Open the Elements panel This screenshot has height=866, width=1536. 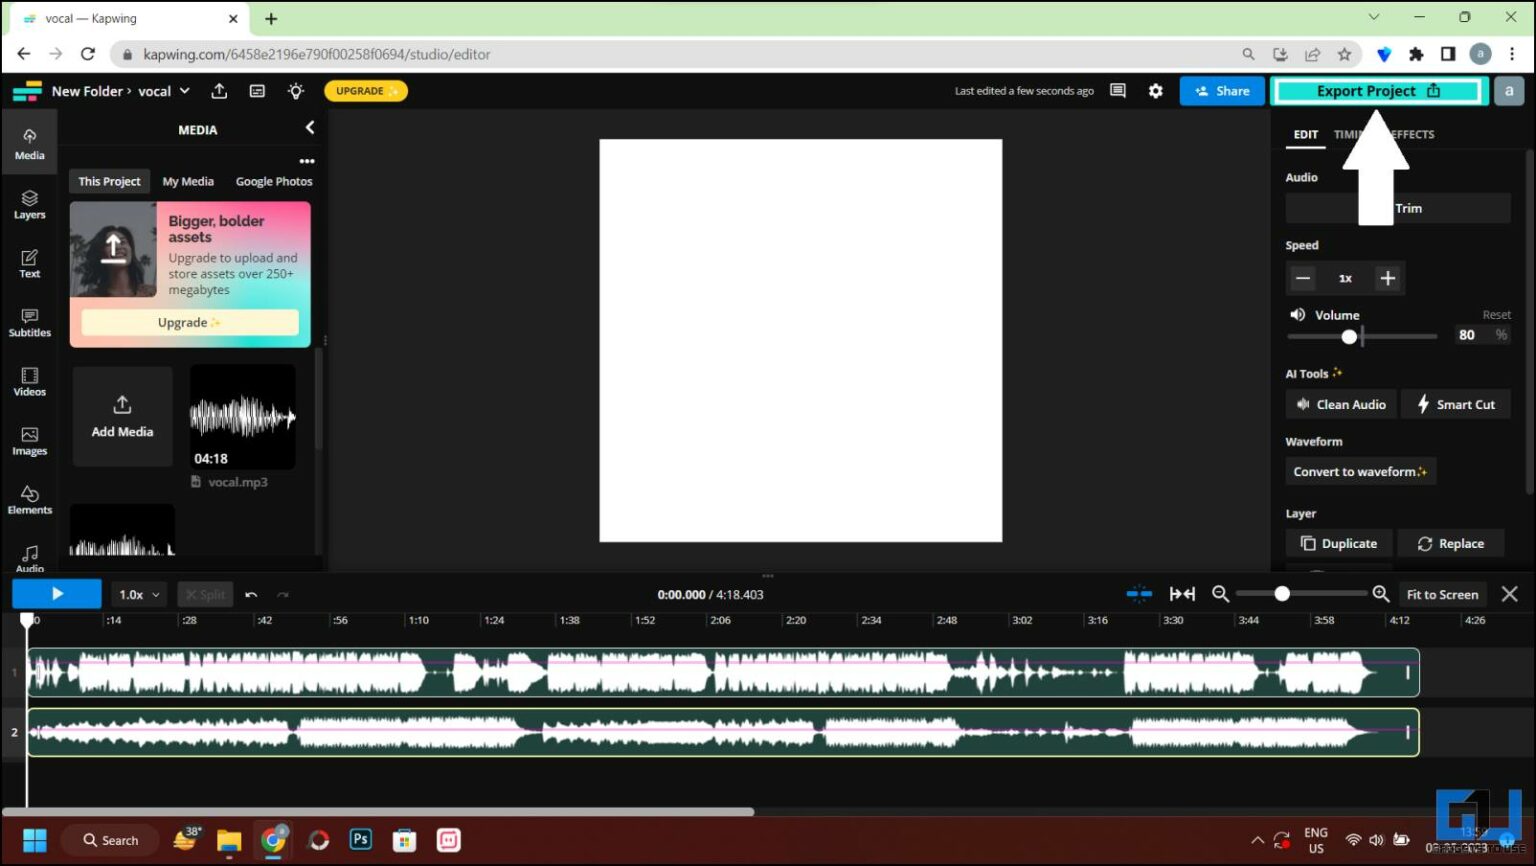(x=29, y=500)
